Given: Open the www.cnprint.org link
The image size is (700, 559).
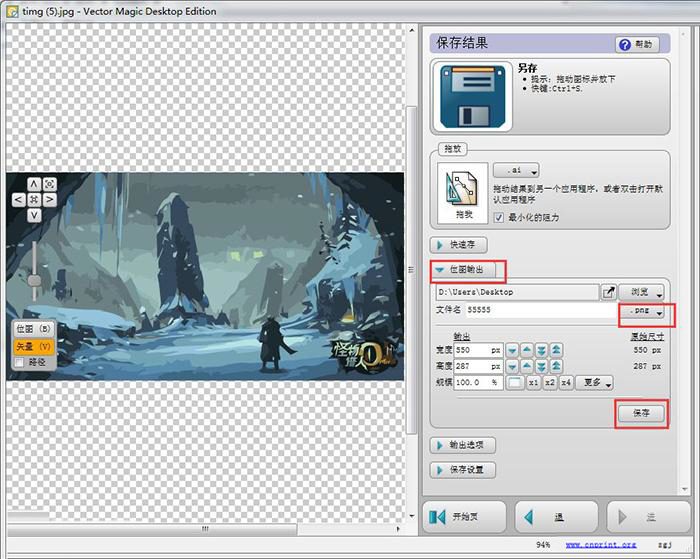Looking at the screenshot, I should (601, 545).
